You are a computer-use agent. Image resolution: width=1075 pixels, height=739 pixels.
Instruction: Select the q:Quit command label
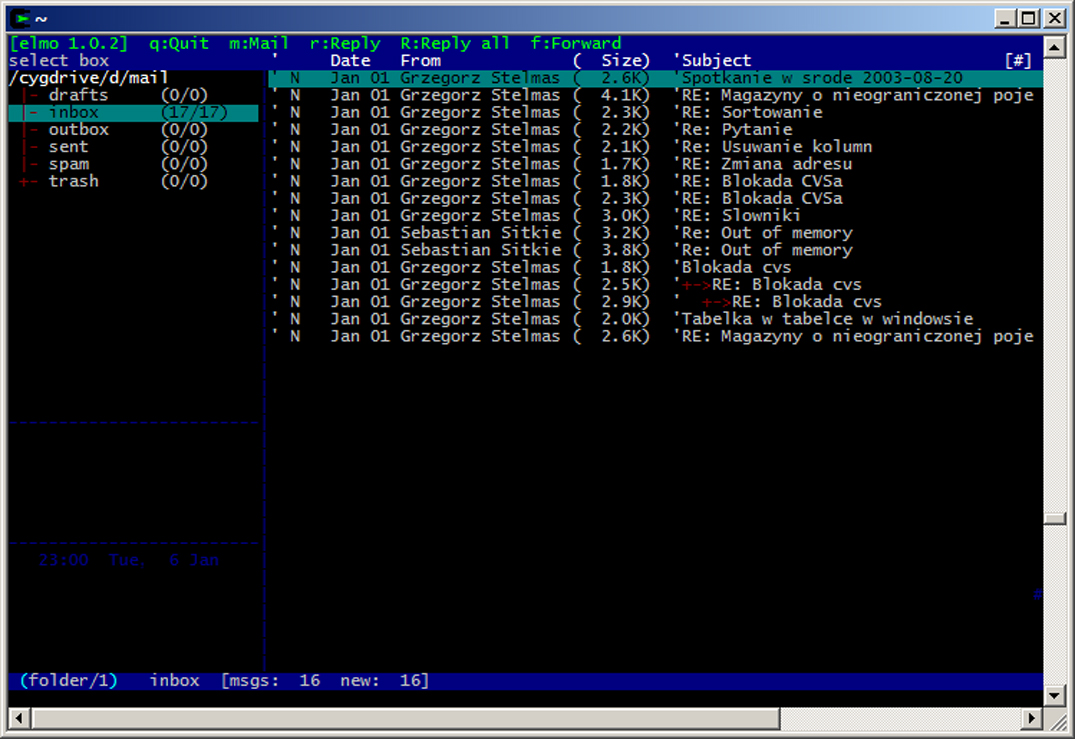coord(179,43)
